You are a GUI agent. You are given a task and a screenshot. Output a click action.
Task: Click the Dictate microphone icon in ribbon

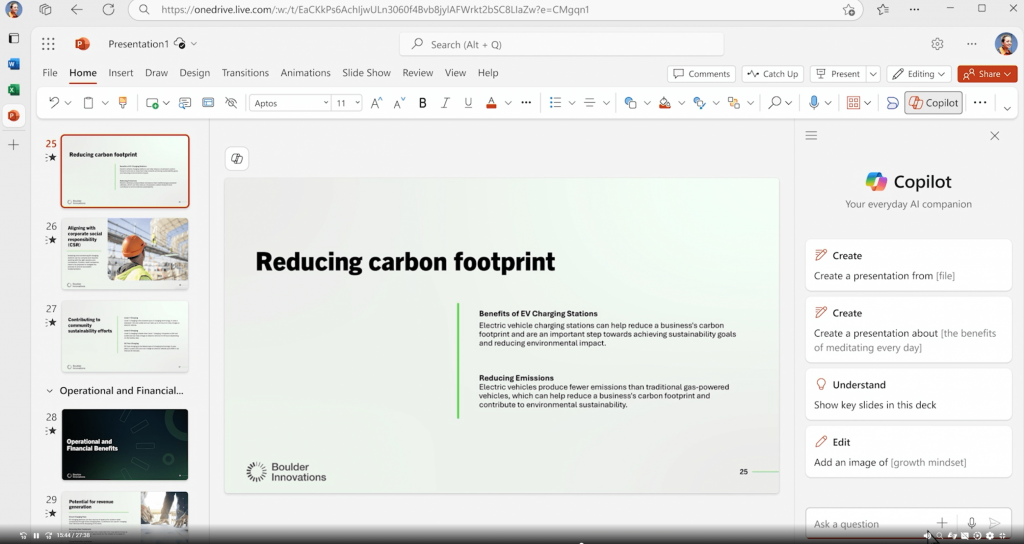(x=814, y=103)
